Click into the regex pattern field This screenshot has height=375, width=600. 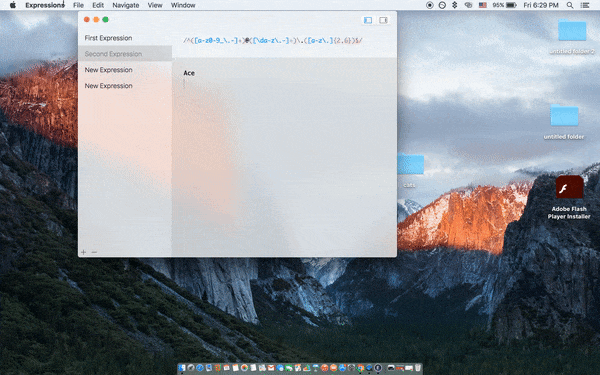[x=272, y=40]
